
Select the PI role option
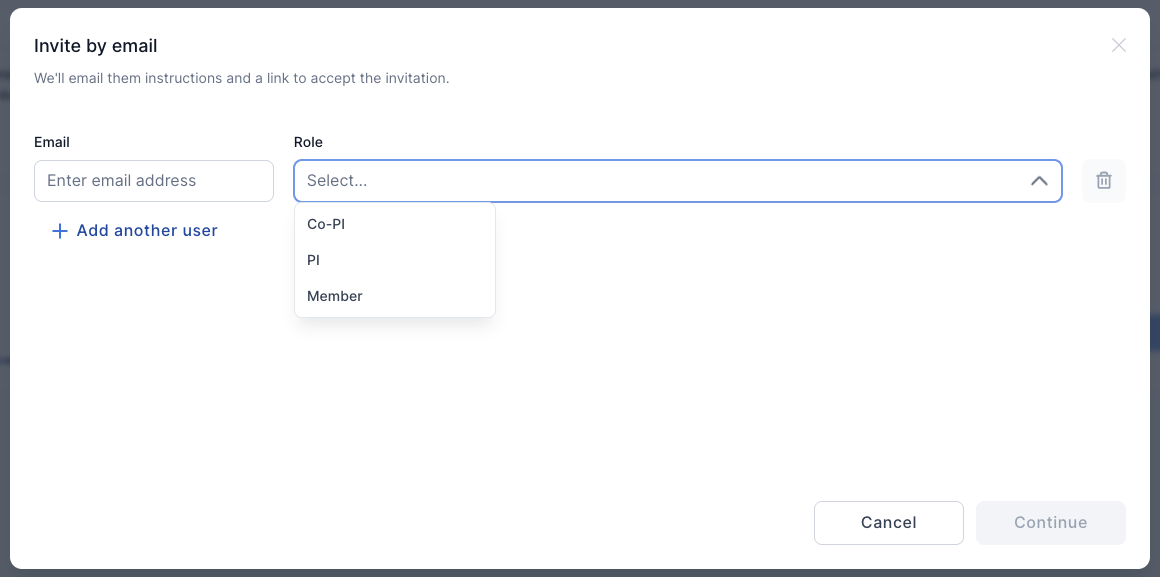314,260
